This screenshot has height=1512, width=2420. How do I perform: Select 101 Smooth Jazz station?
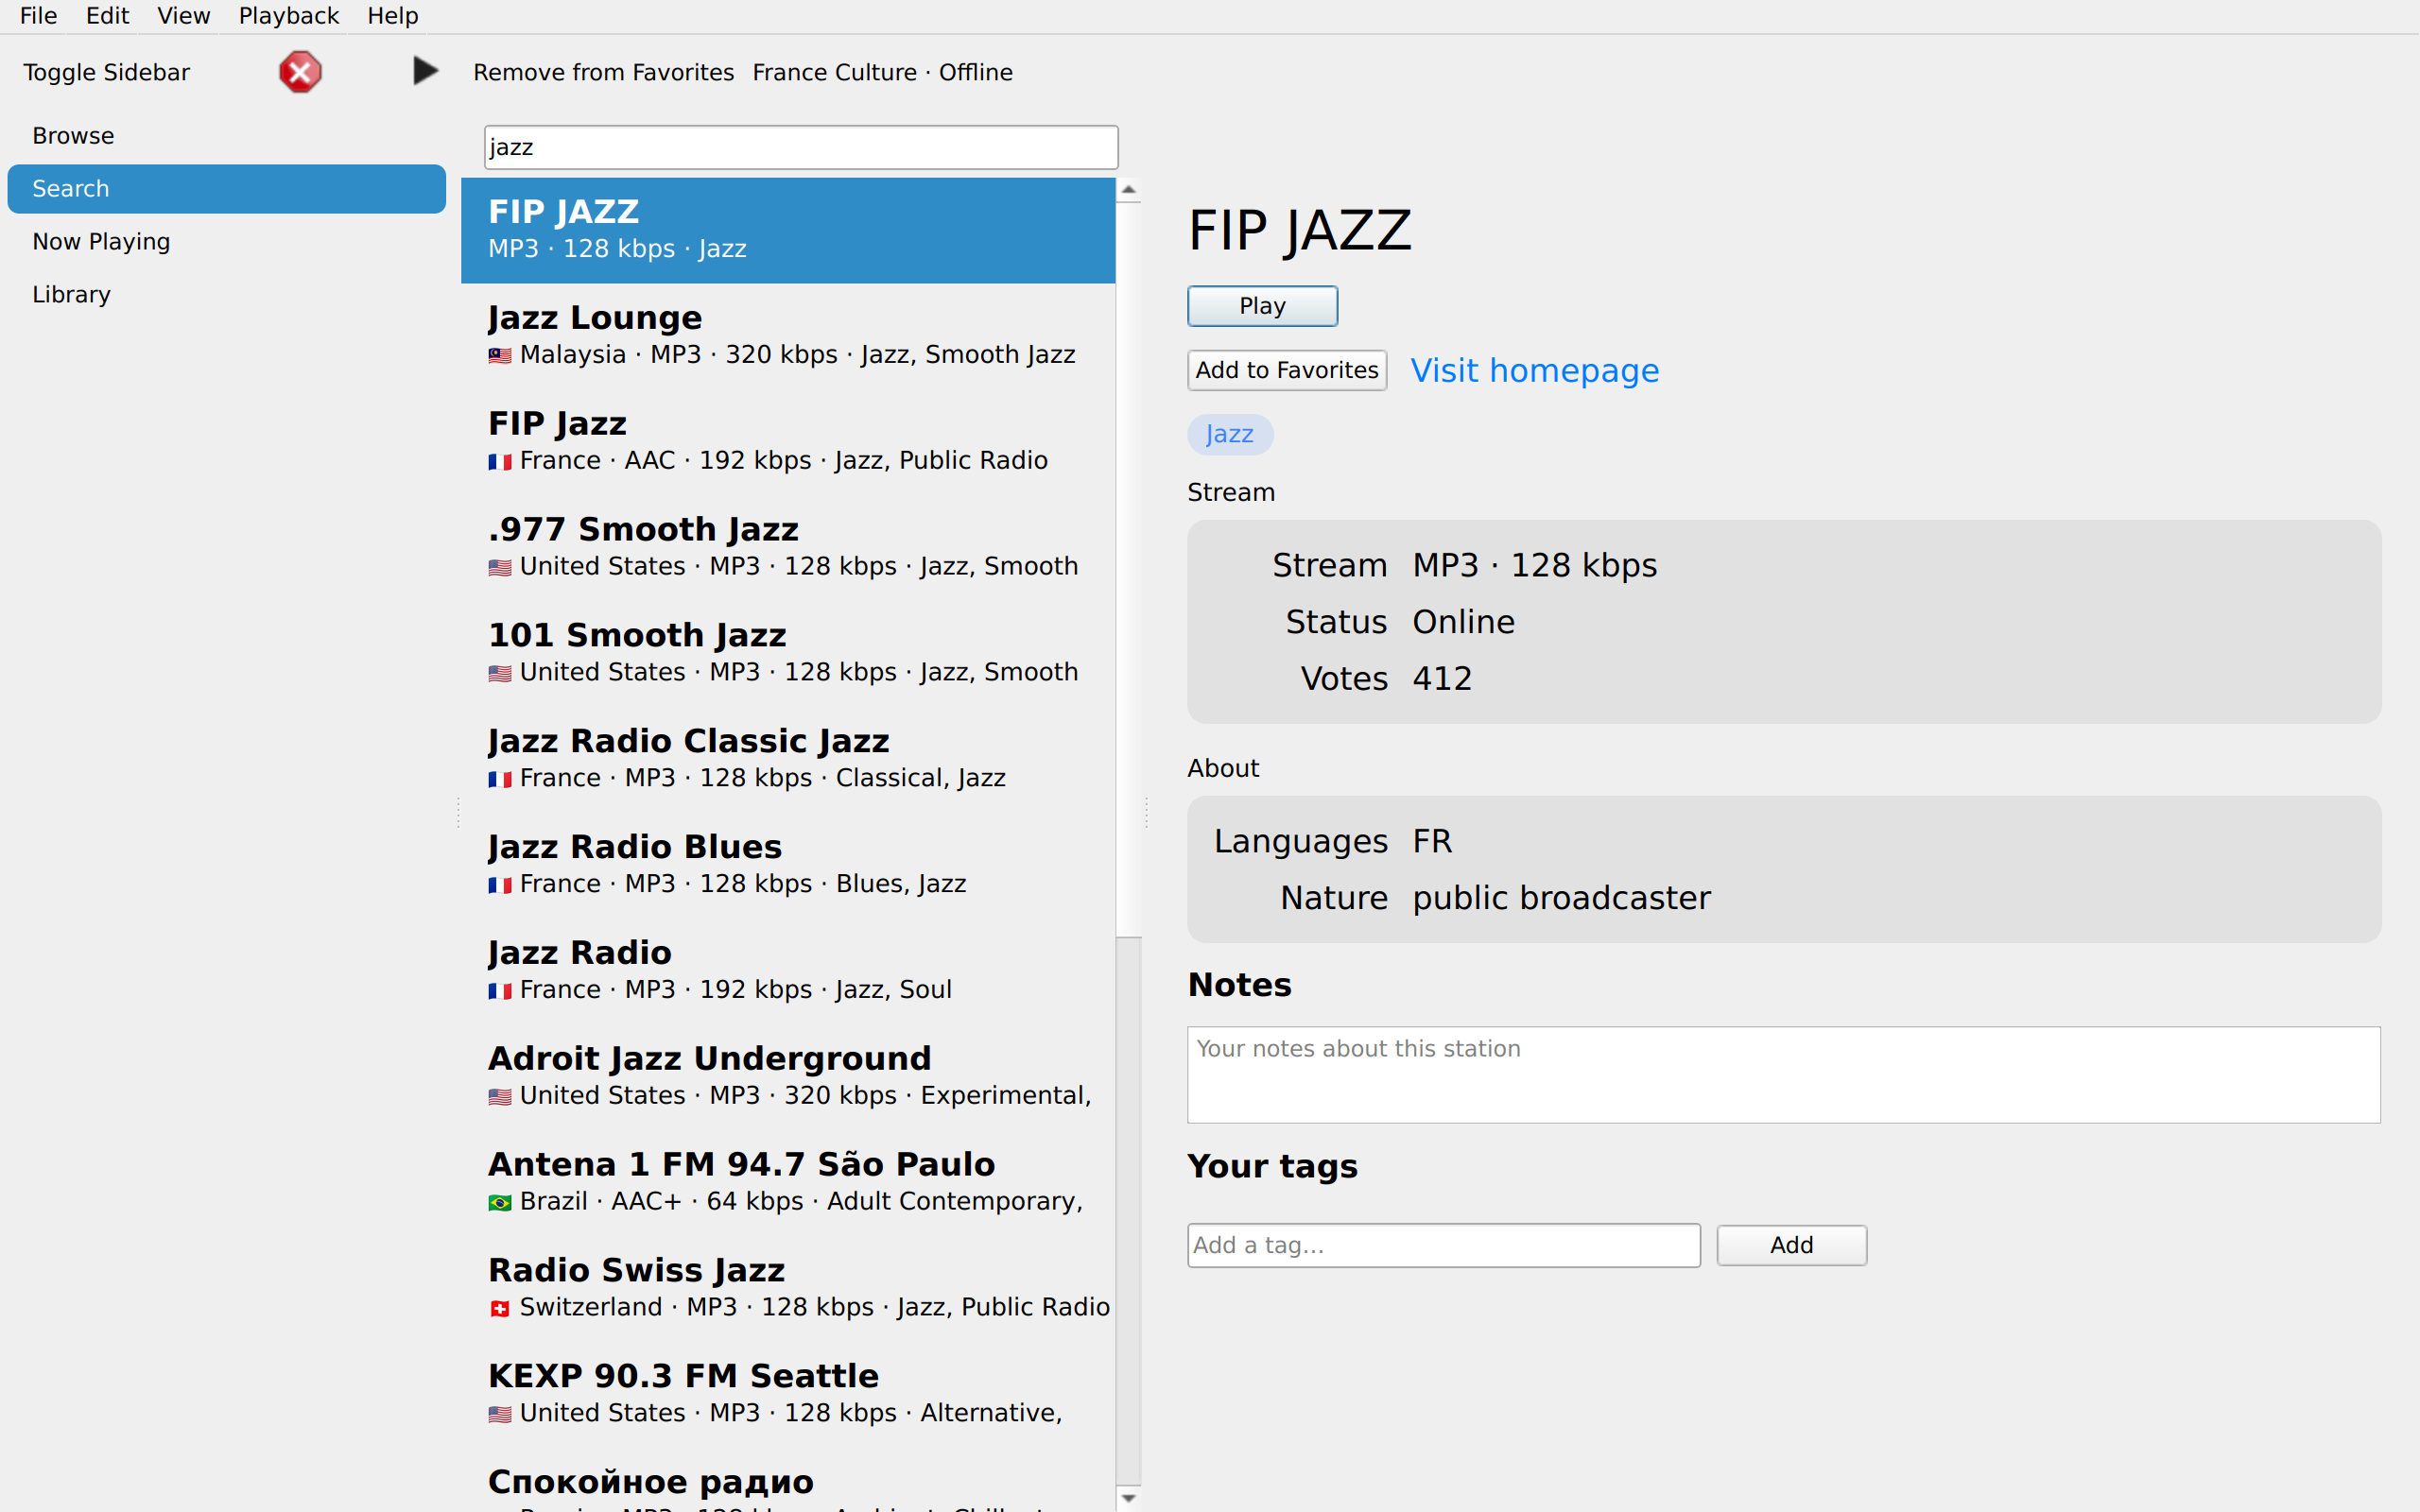(788, 654)
